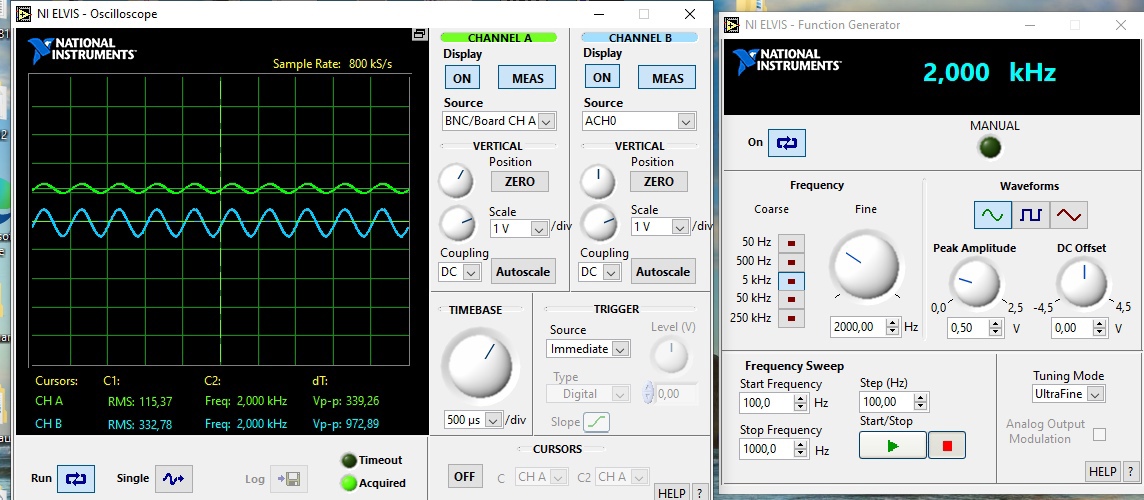
Task: Toggle the function generator On button
Action: 787,143
